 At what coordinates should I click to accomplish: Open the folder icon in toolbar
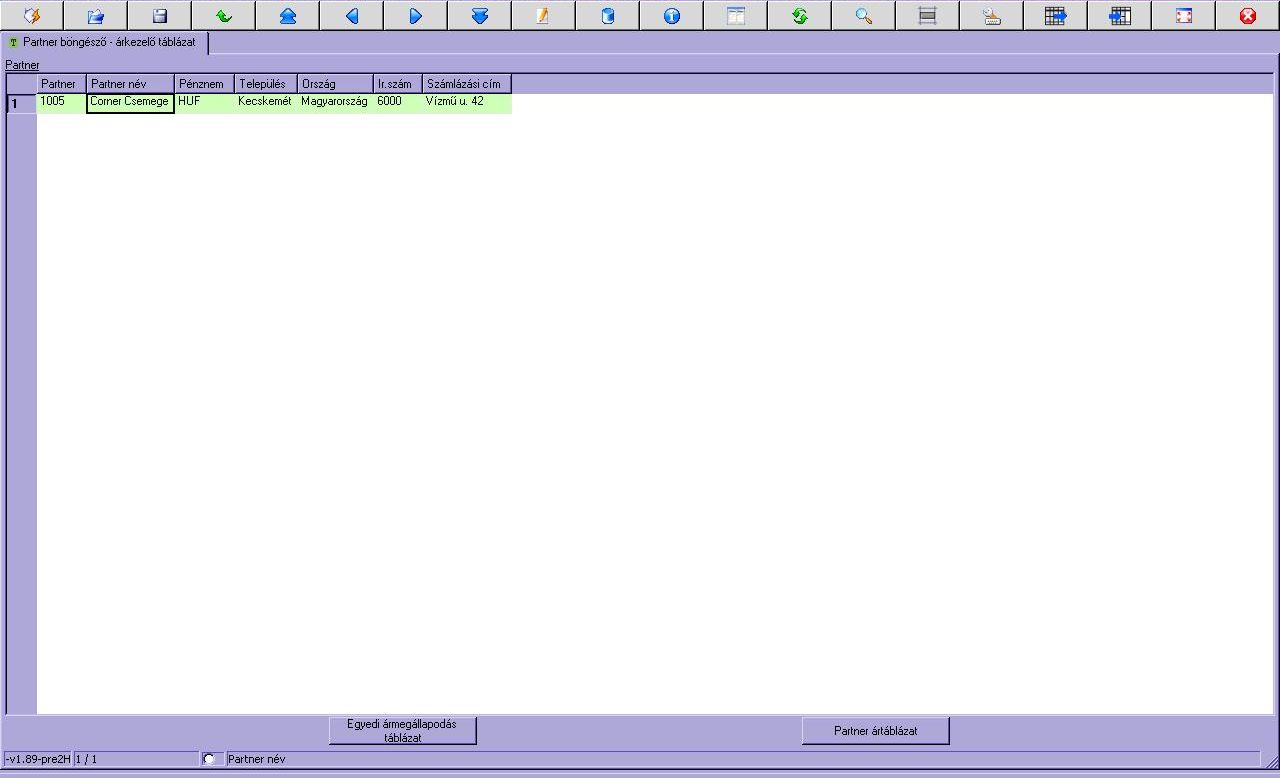coord(96,16)
